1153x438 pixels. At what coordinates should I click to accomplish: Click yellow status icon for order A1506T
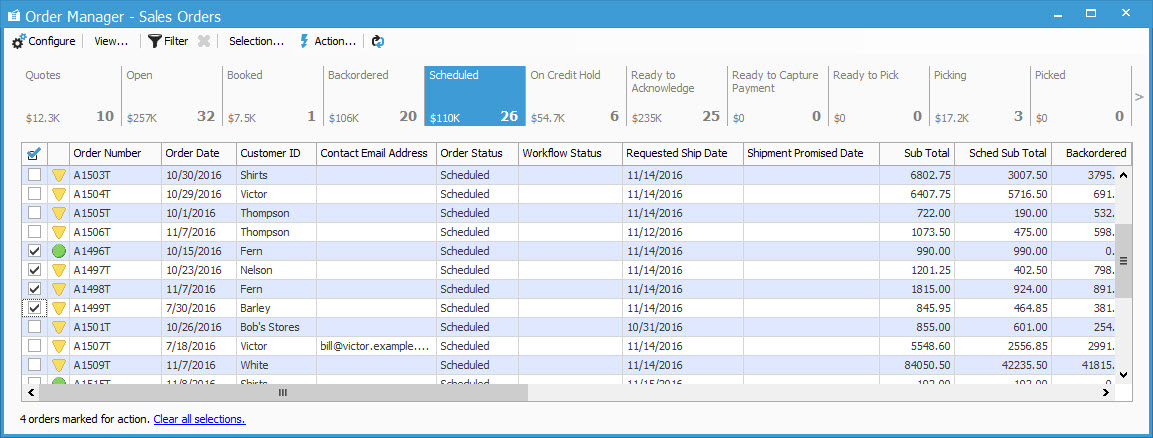point(59,232)
